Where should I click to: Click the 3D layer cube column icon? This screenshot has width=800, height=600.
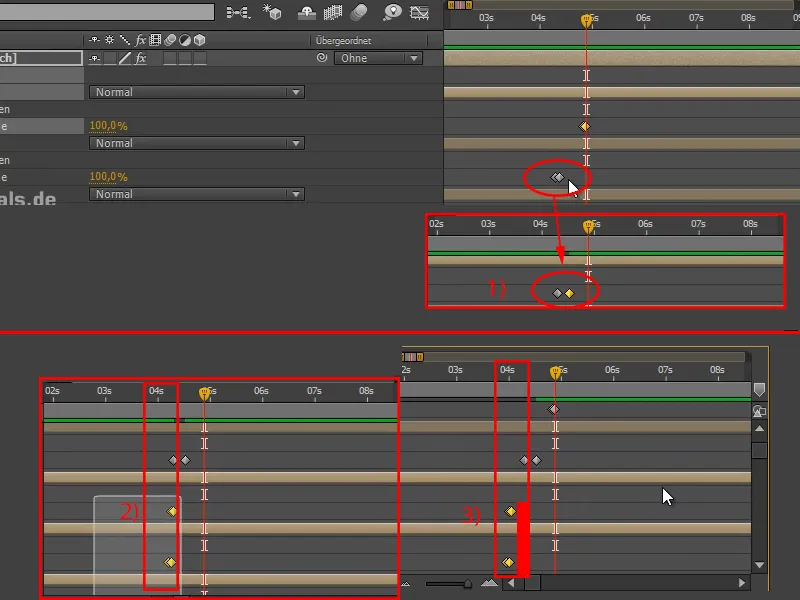199,39
